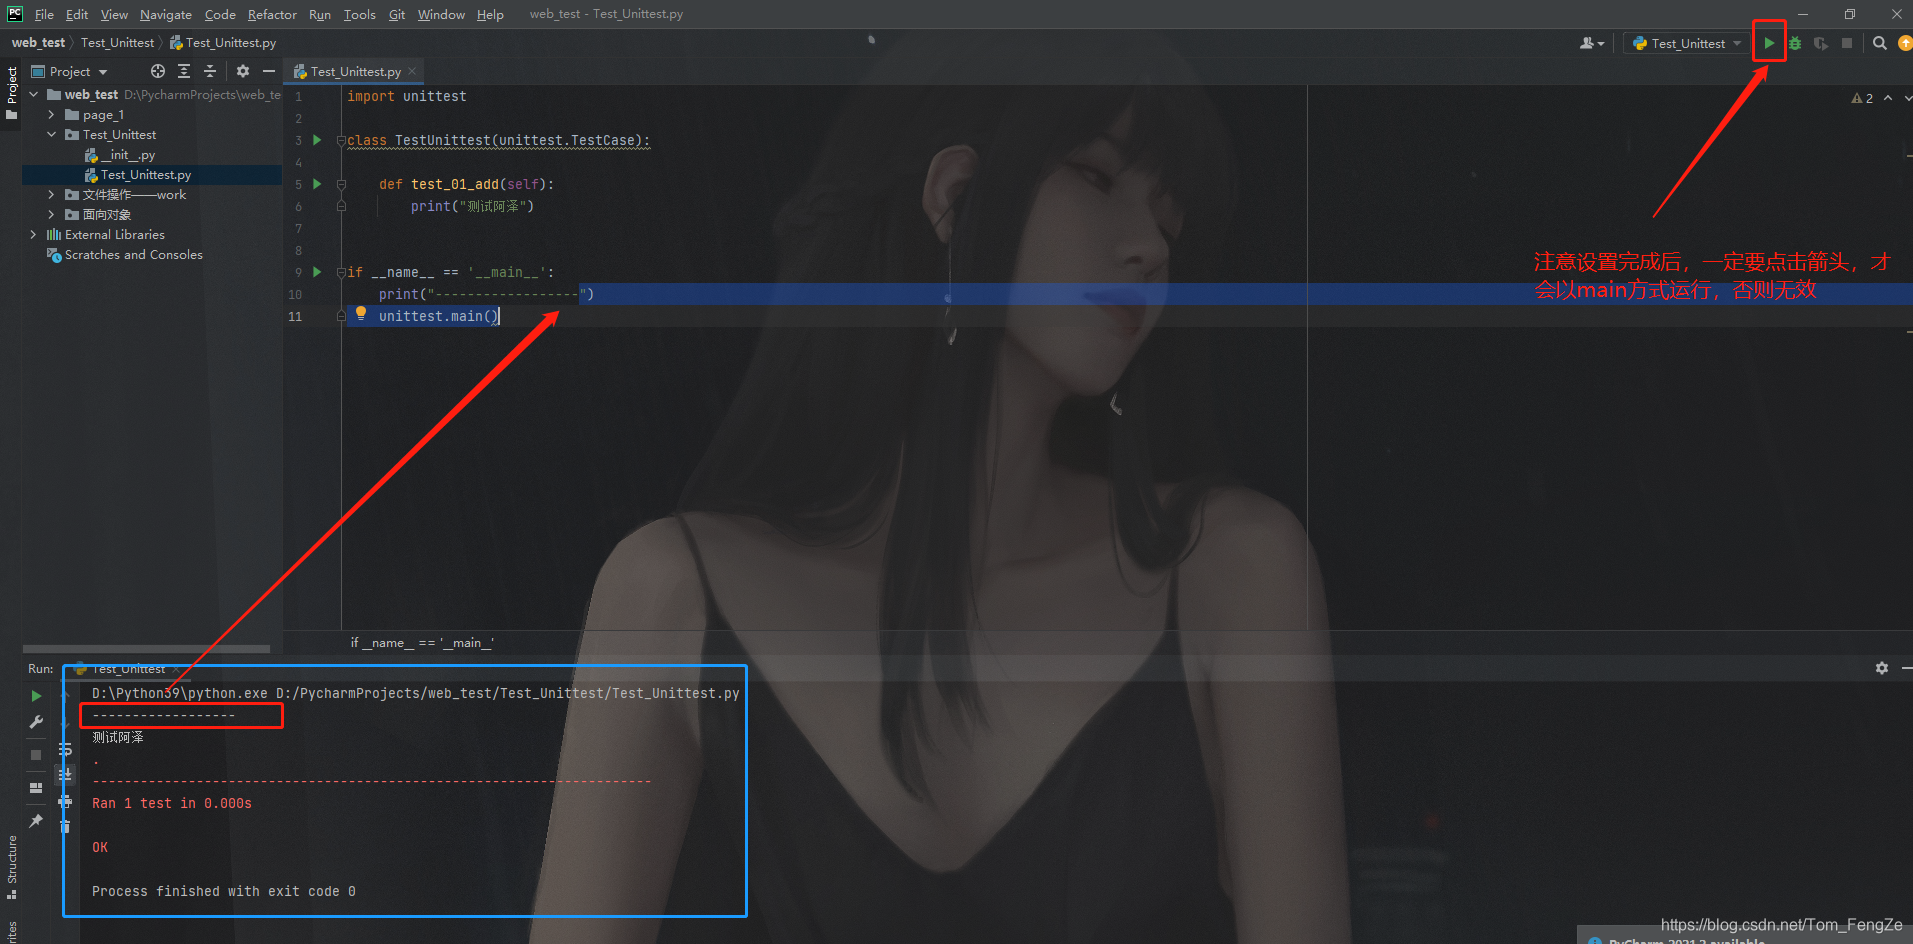Image resolution: width=1913 pixels, height=944 pixels.
Task: Collapse the web_test project root
Action: (x=34, y=94)
